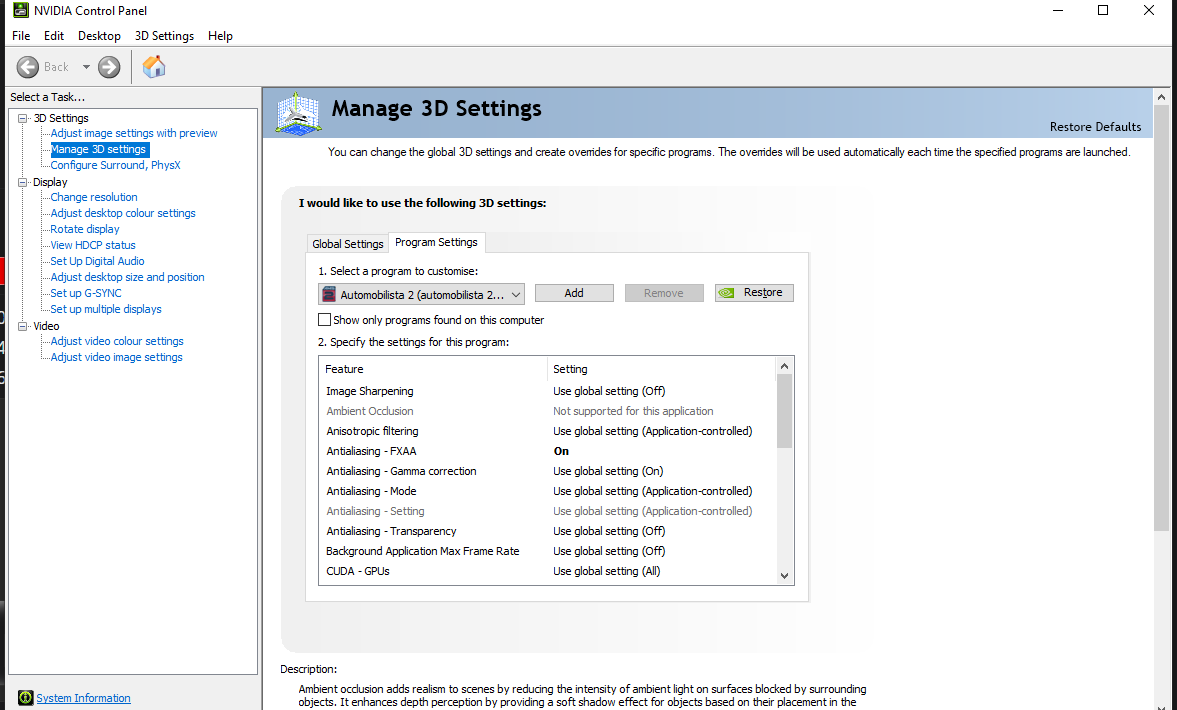This screenshot has width=1177, height=710.
Task: Open the File menu
Action: 21,36
